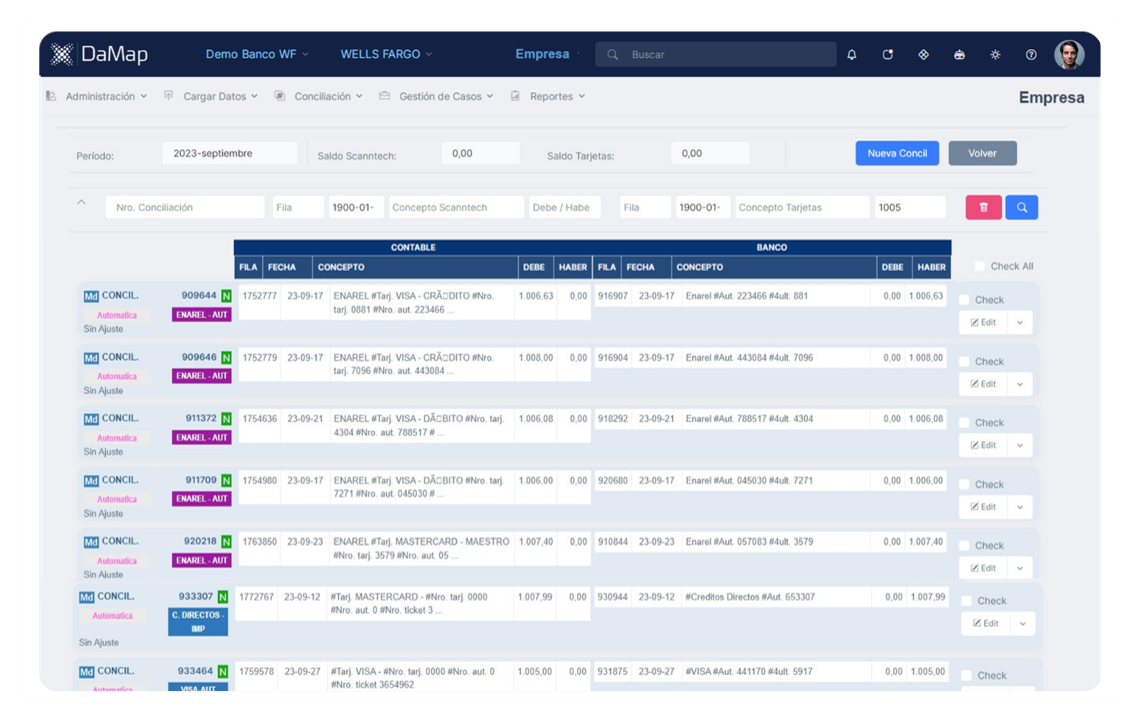Run the blue magnifier search icon
The height and width of the screenshot is (725, 1139).
click(1021, 206)
